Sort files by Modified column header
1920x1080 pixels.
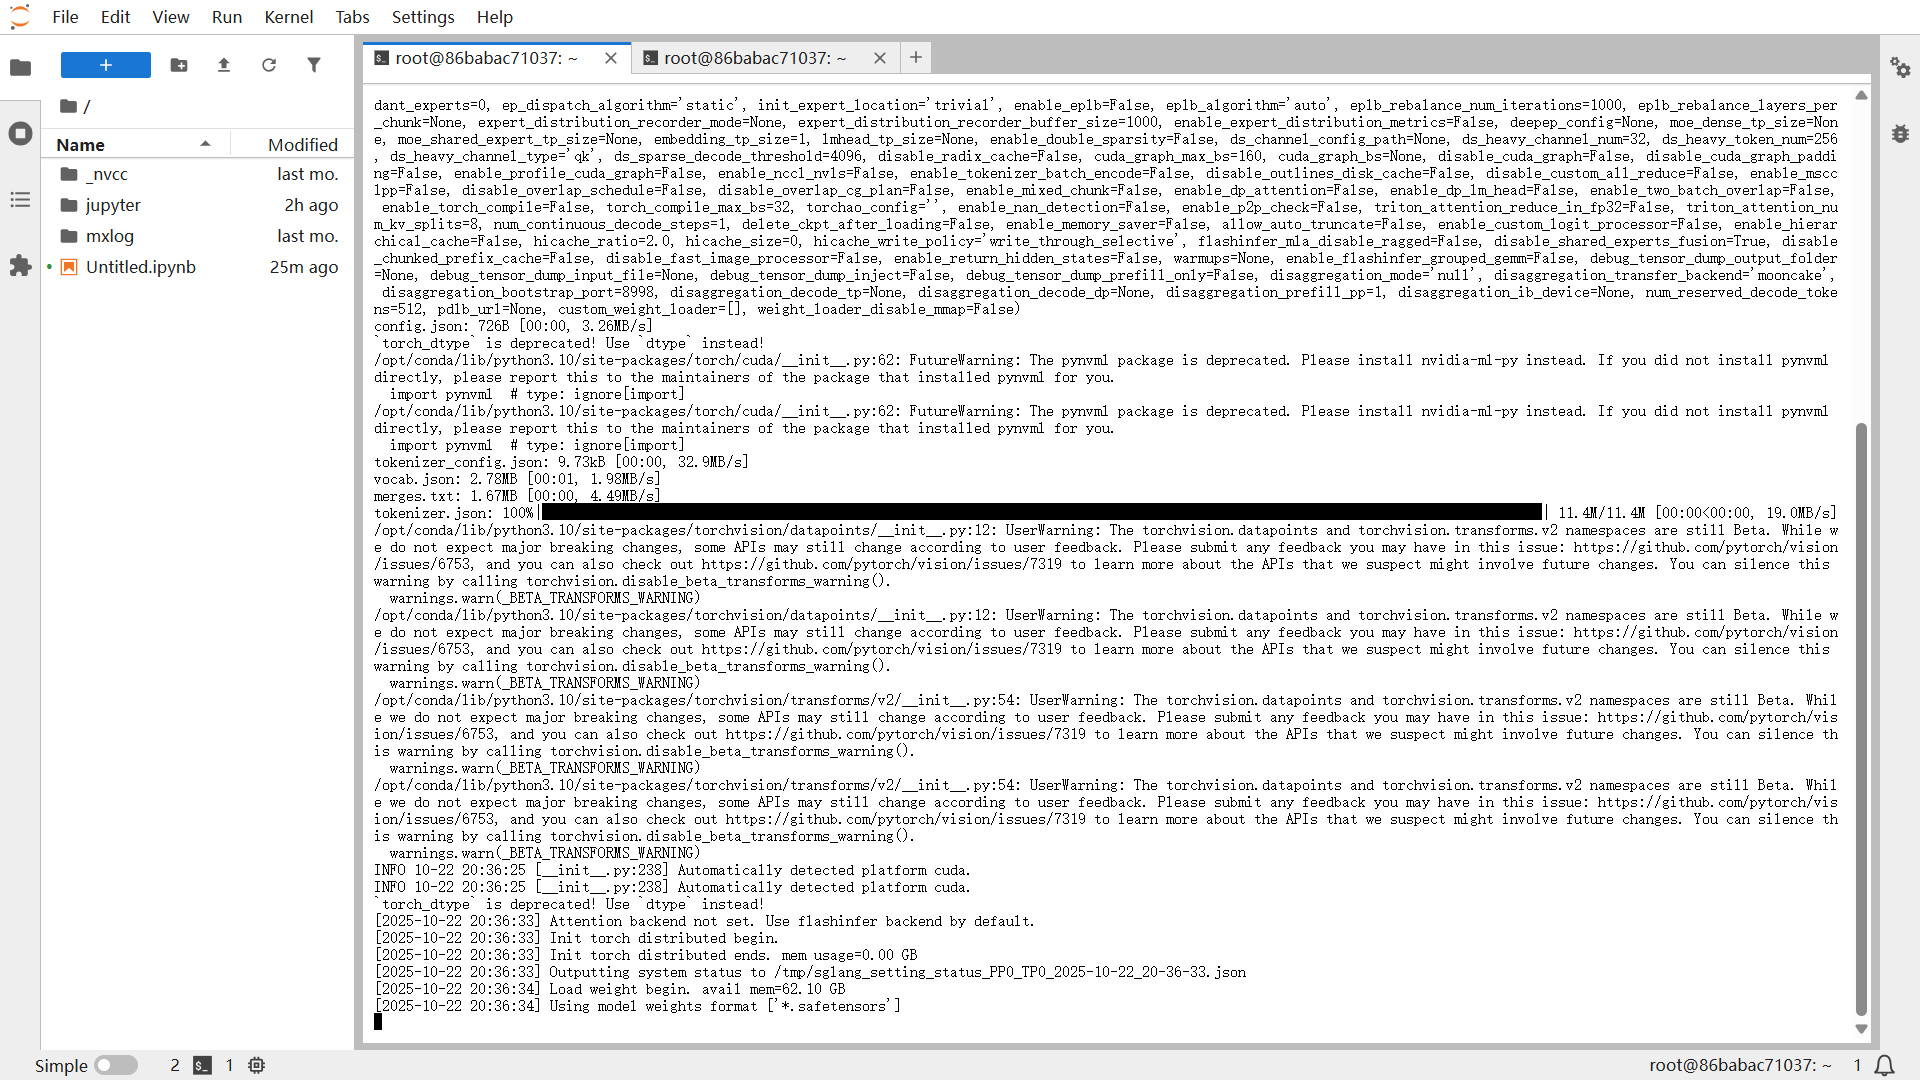click(x=294, y=144)
